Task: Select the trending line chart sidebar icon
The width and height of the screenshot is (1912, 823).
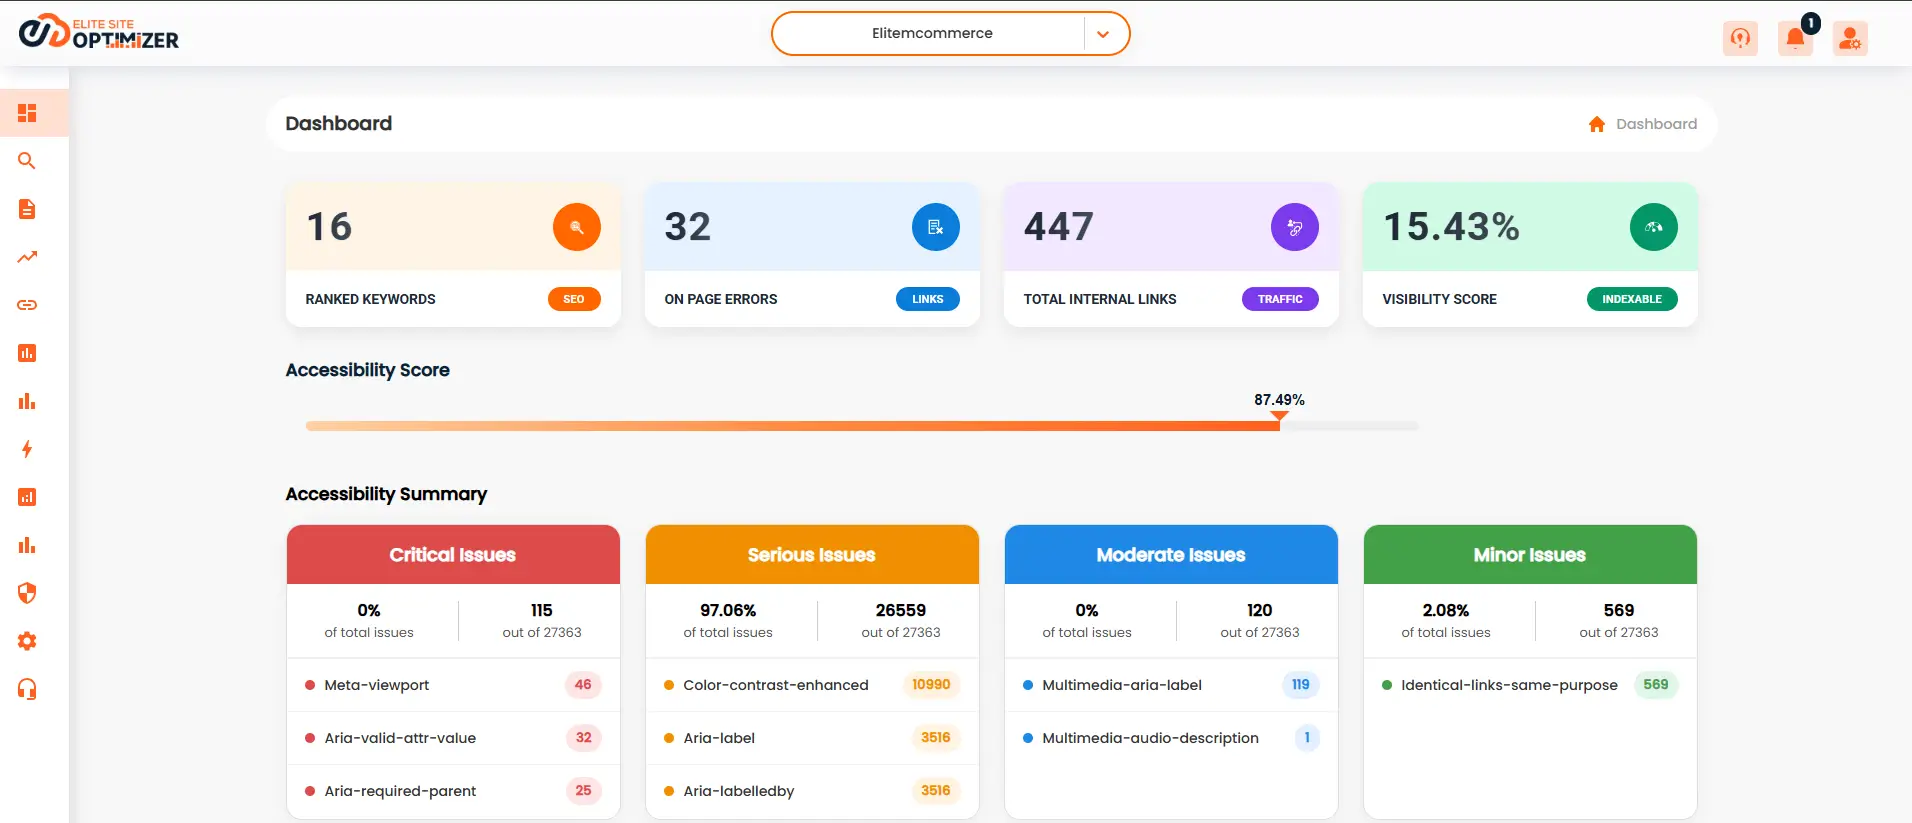Action: point(27,257)
